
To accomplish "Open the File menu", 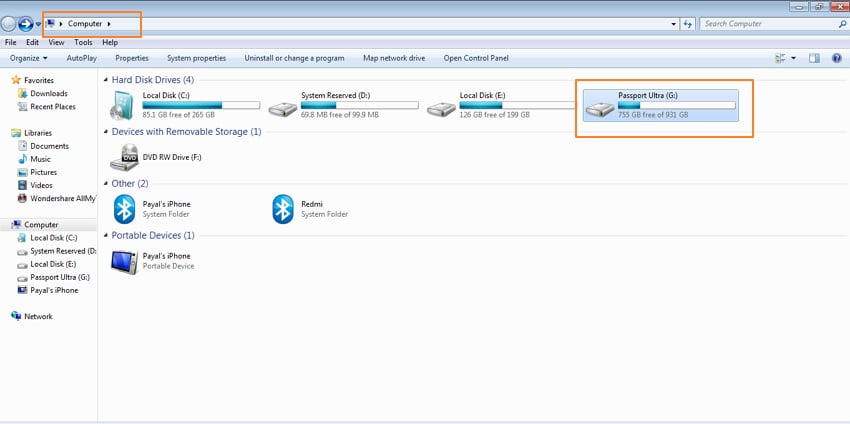I will coord(10,42).
